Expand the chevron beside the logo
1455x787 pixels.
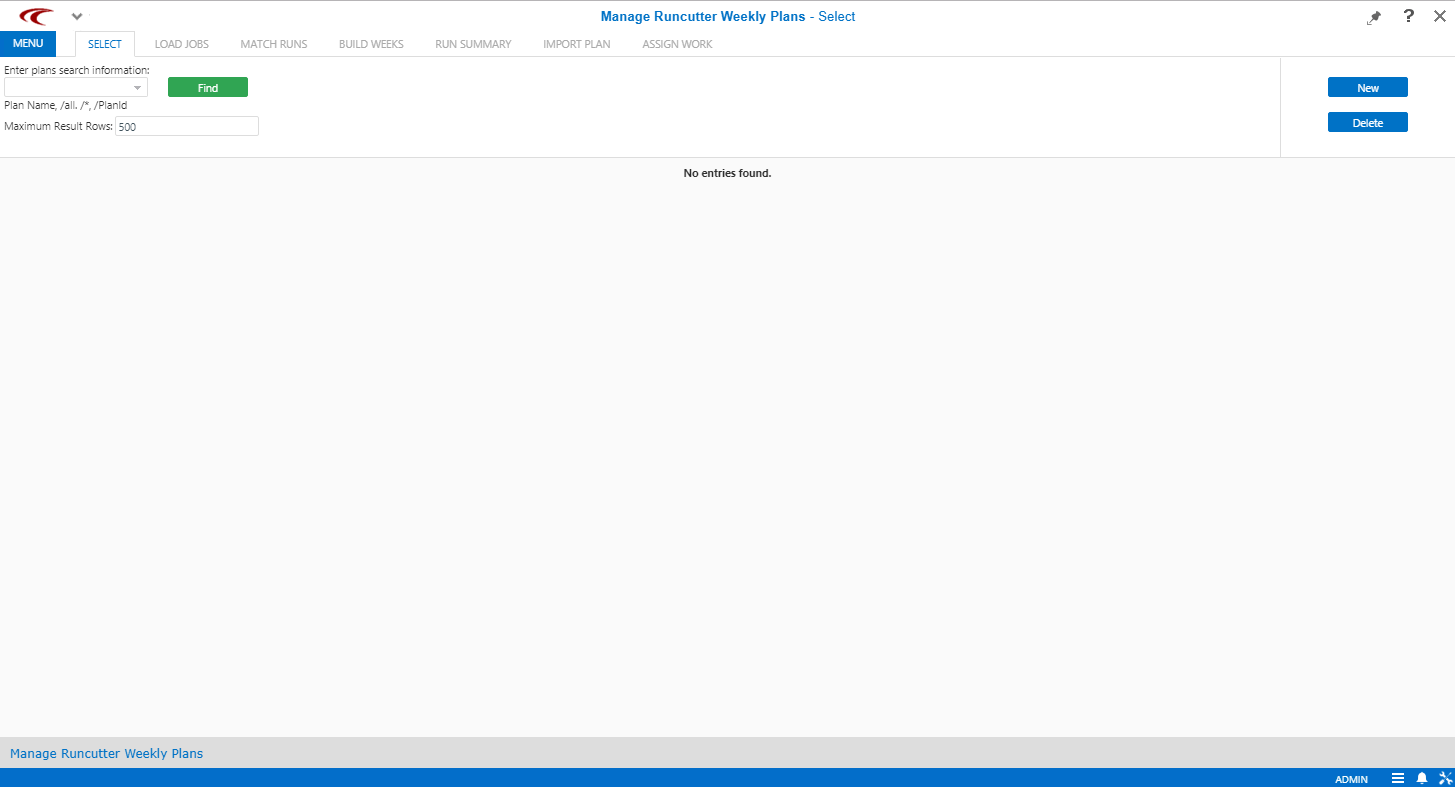77,16
